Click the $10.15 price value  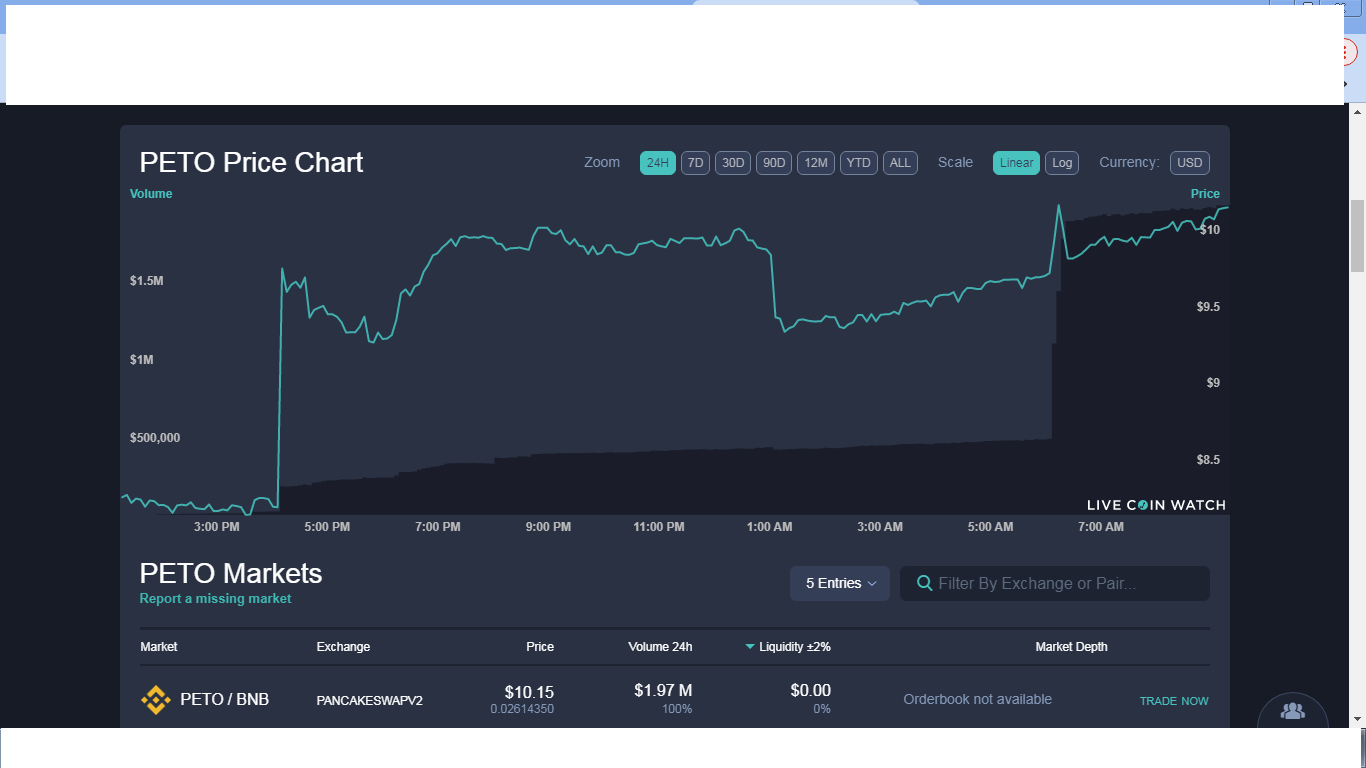(x=529, y=692)
